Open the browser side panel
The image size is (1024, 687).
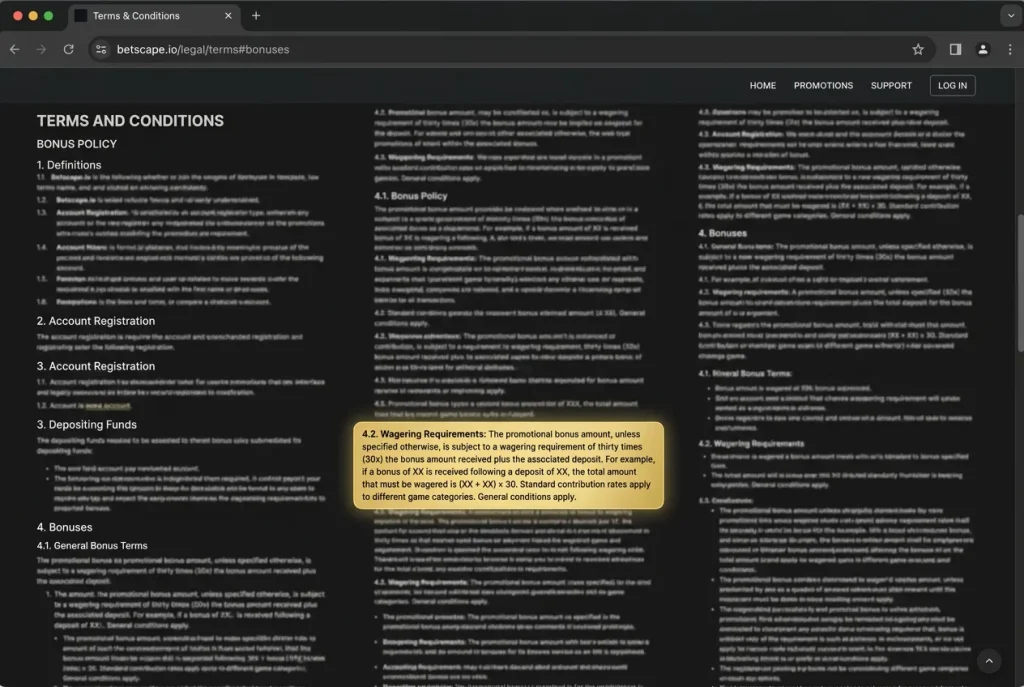click(955, 50)
